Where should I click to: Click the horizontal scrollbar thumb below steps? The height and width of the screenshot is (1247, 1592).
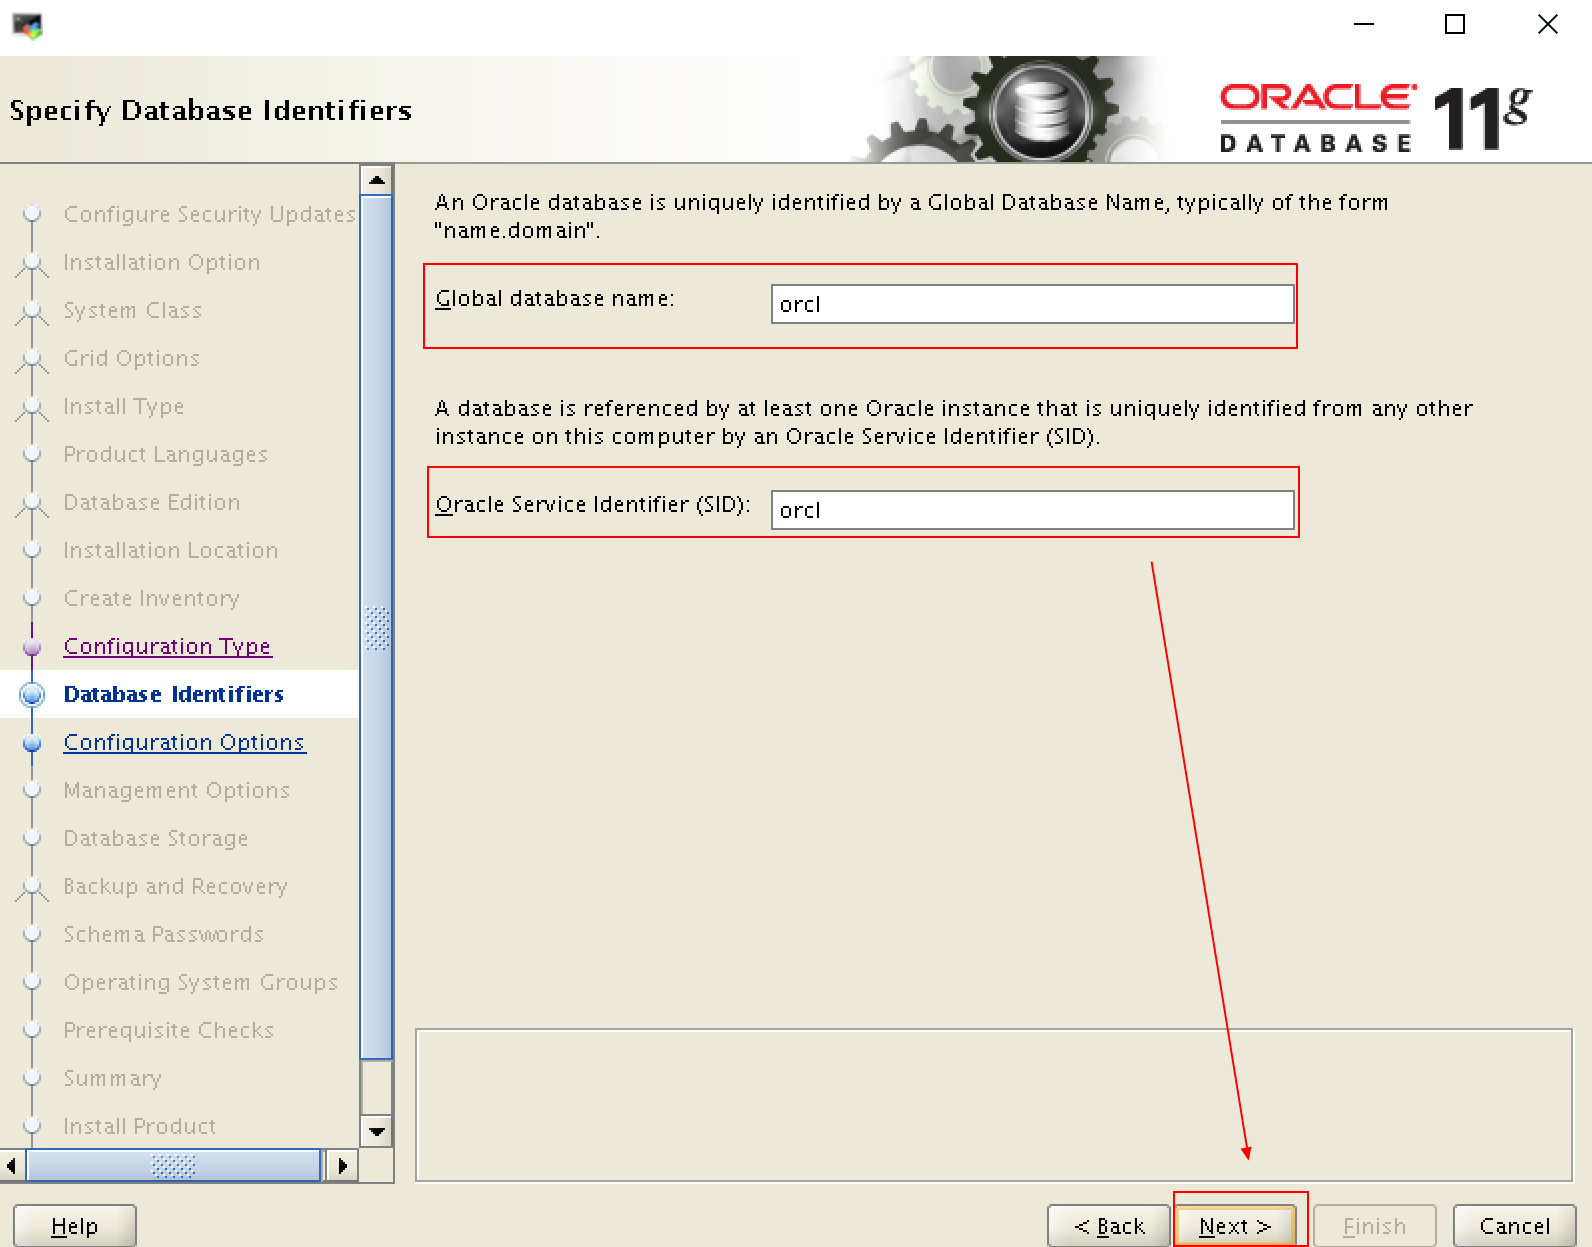(173, 1165)
